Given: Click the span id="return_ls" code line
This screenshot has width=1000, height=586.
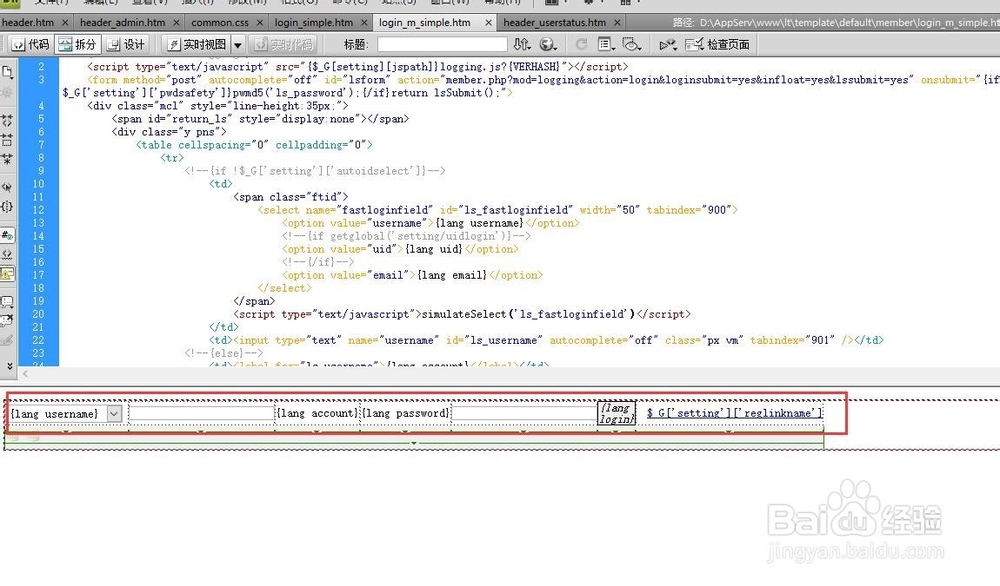Looking at the screenshot, I should [260, 119].
